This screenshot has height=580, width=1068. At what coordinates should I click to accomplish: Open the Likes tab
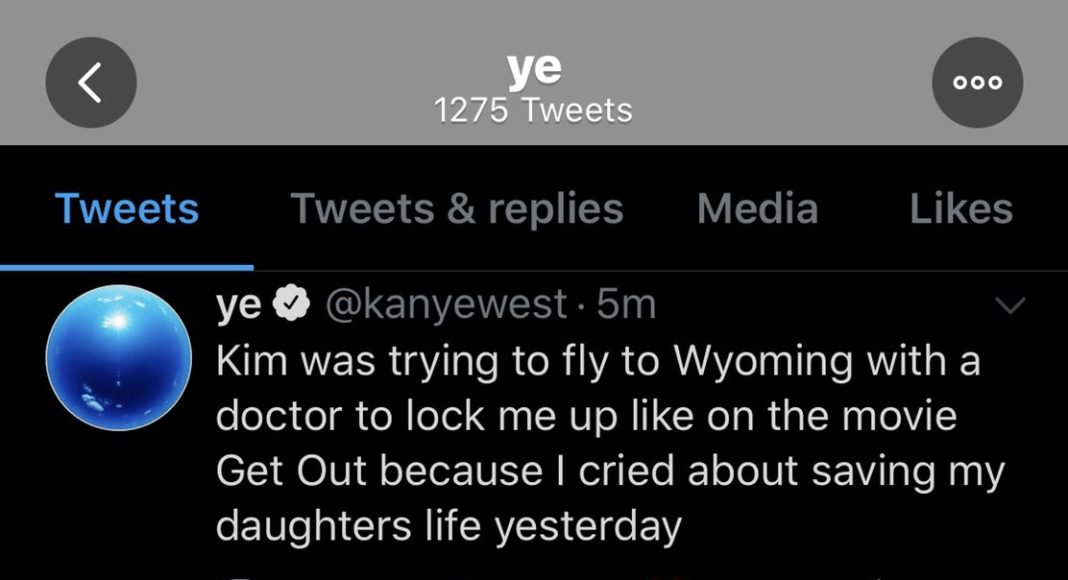(961, 209)
